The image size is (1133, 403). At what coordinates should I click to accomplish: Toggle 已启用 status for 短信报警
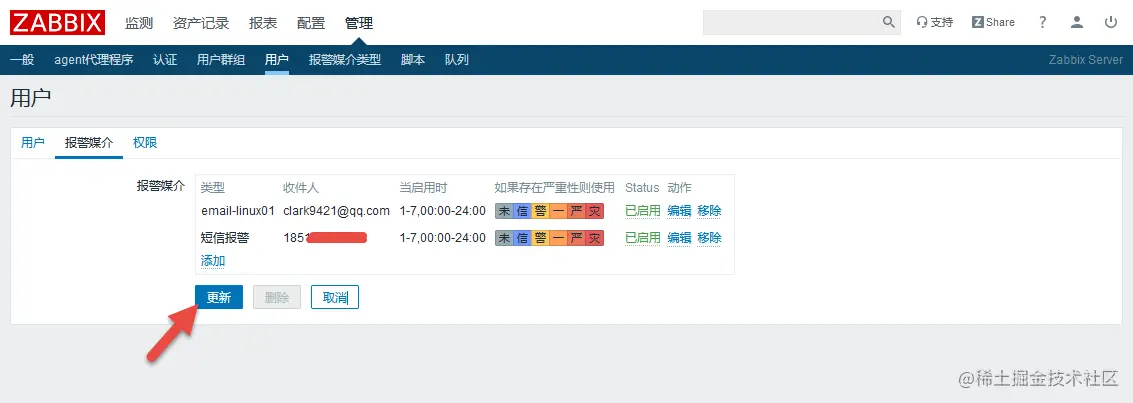642,238
